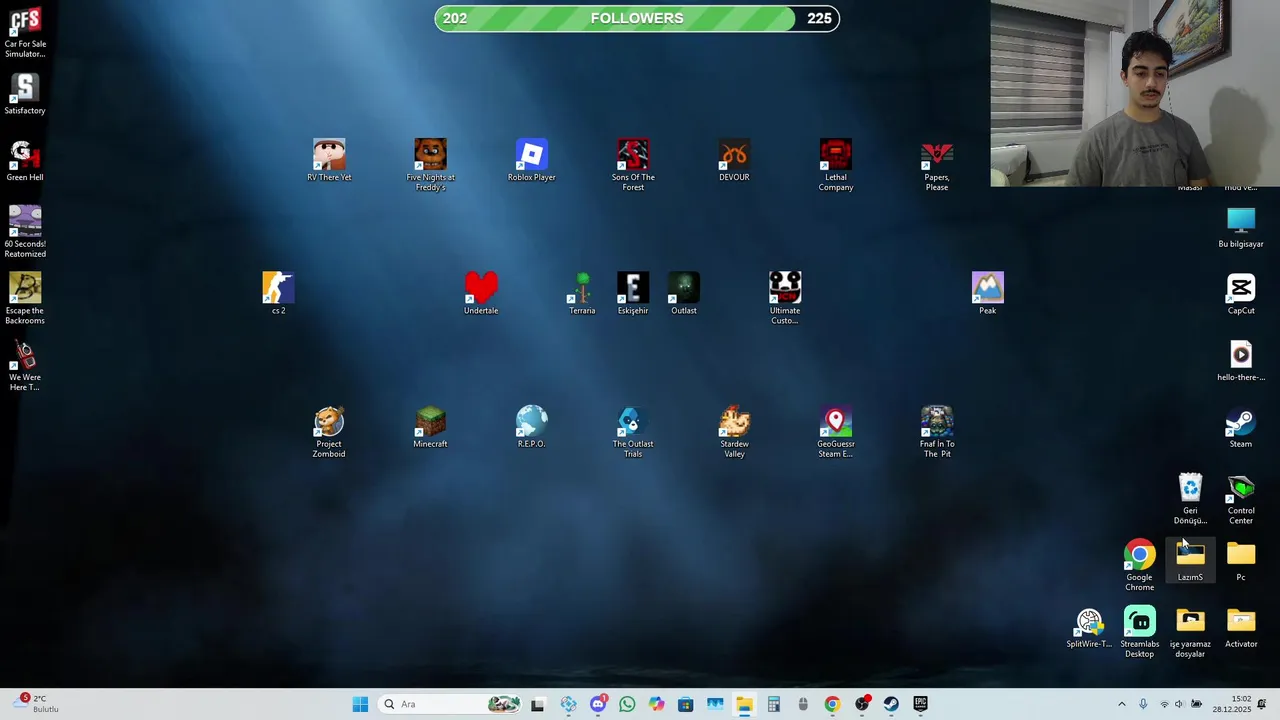Select the Bu bilgisayar desktop icon

pyautogui.click(x=1241, y=228)
